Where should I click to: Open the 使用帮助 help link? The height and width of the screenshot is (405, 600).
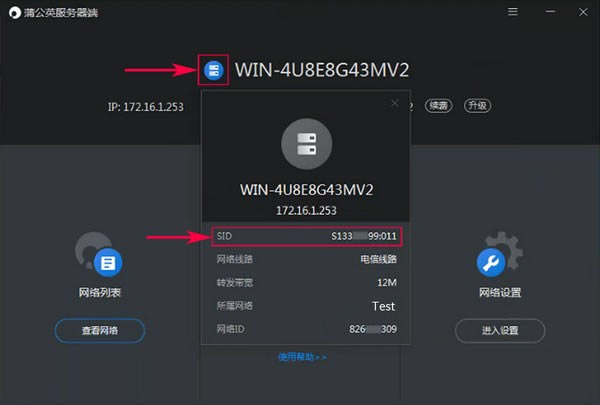302,357
